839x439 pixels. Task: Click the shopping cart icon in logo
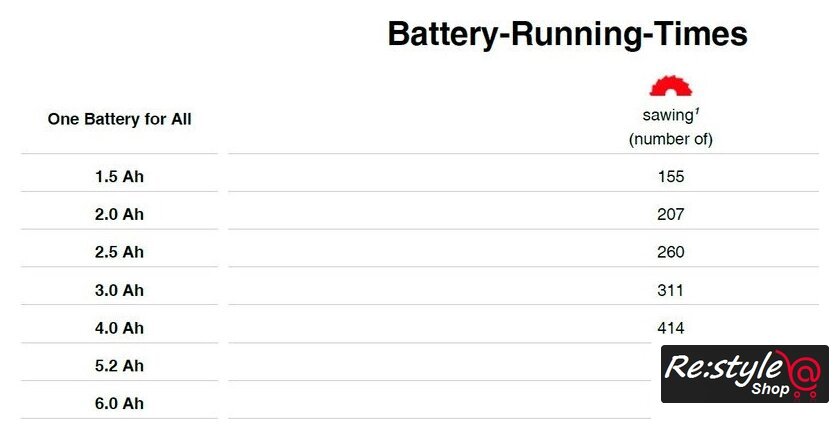(x=803, y=392)
